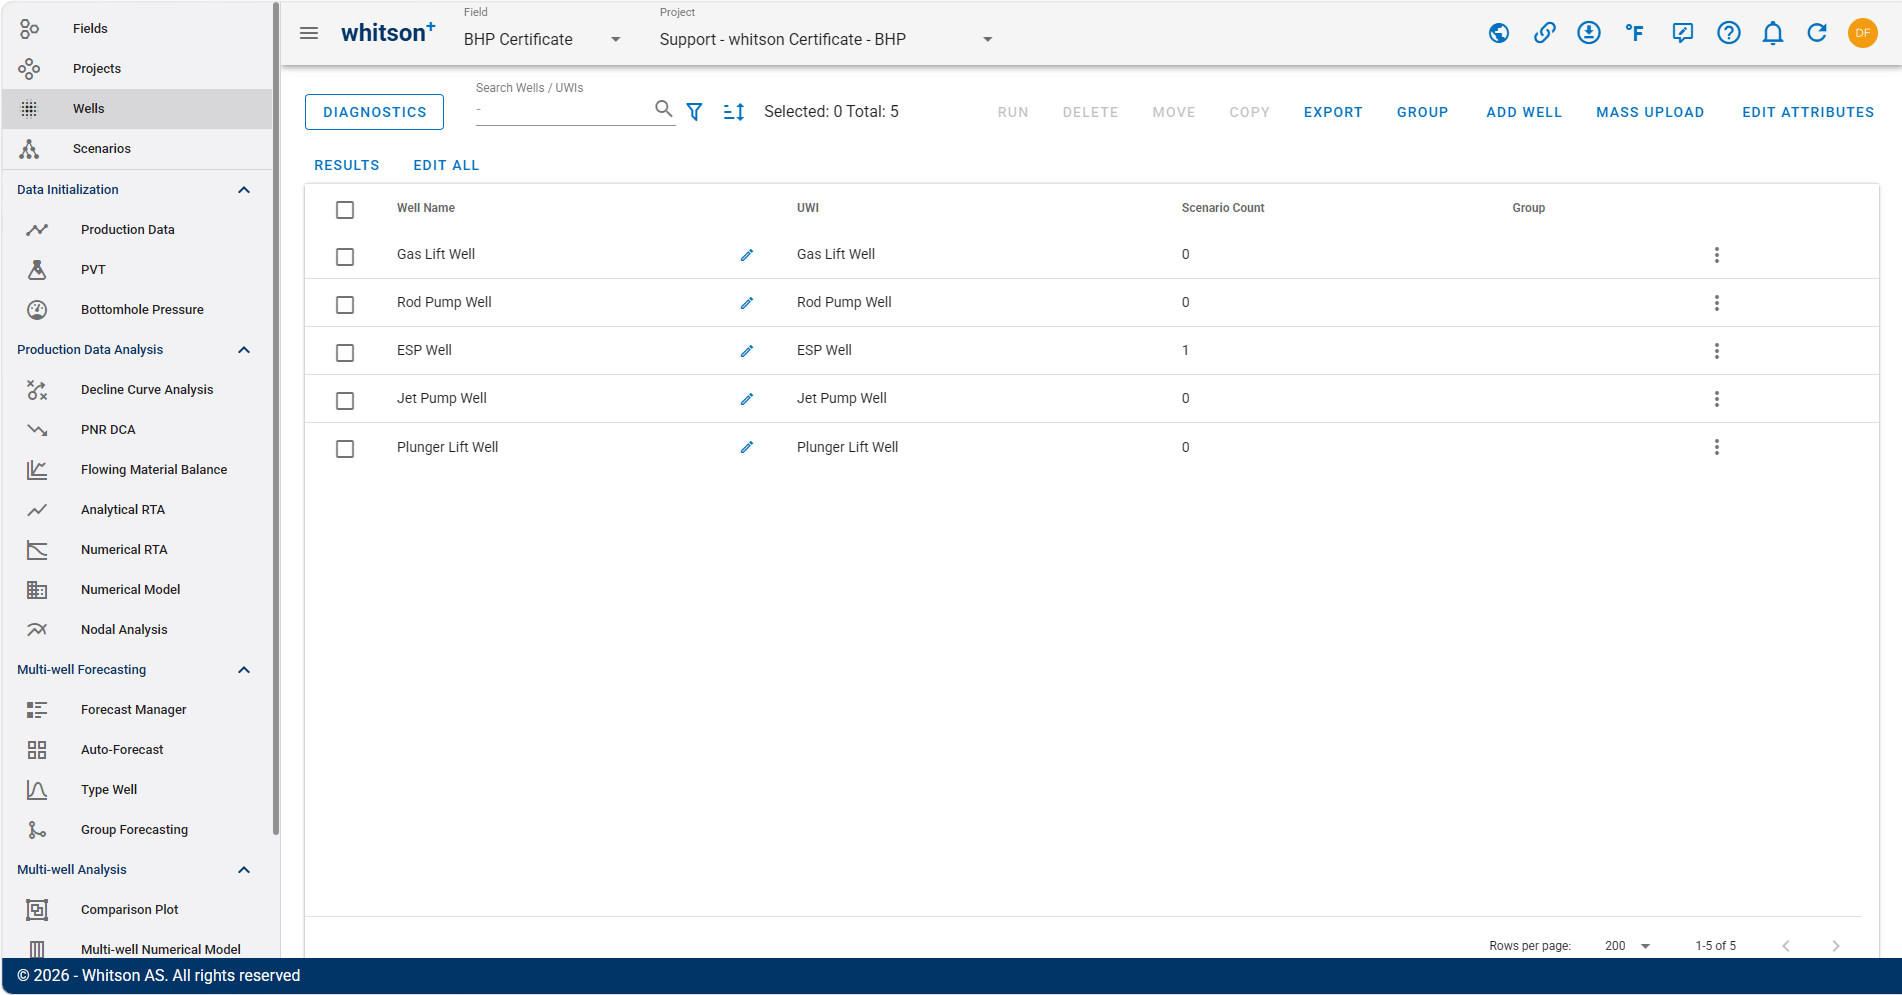Click the sort wells icon
The width and height of the screenshot is (1902, 995).
point(734,112)
